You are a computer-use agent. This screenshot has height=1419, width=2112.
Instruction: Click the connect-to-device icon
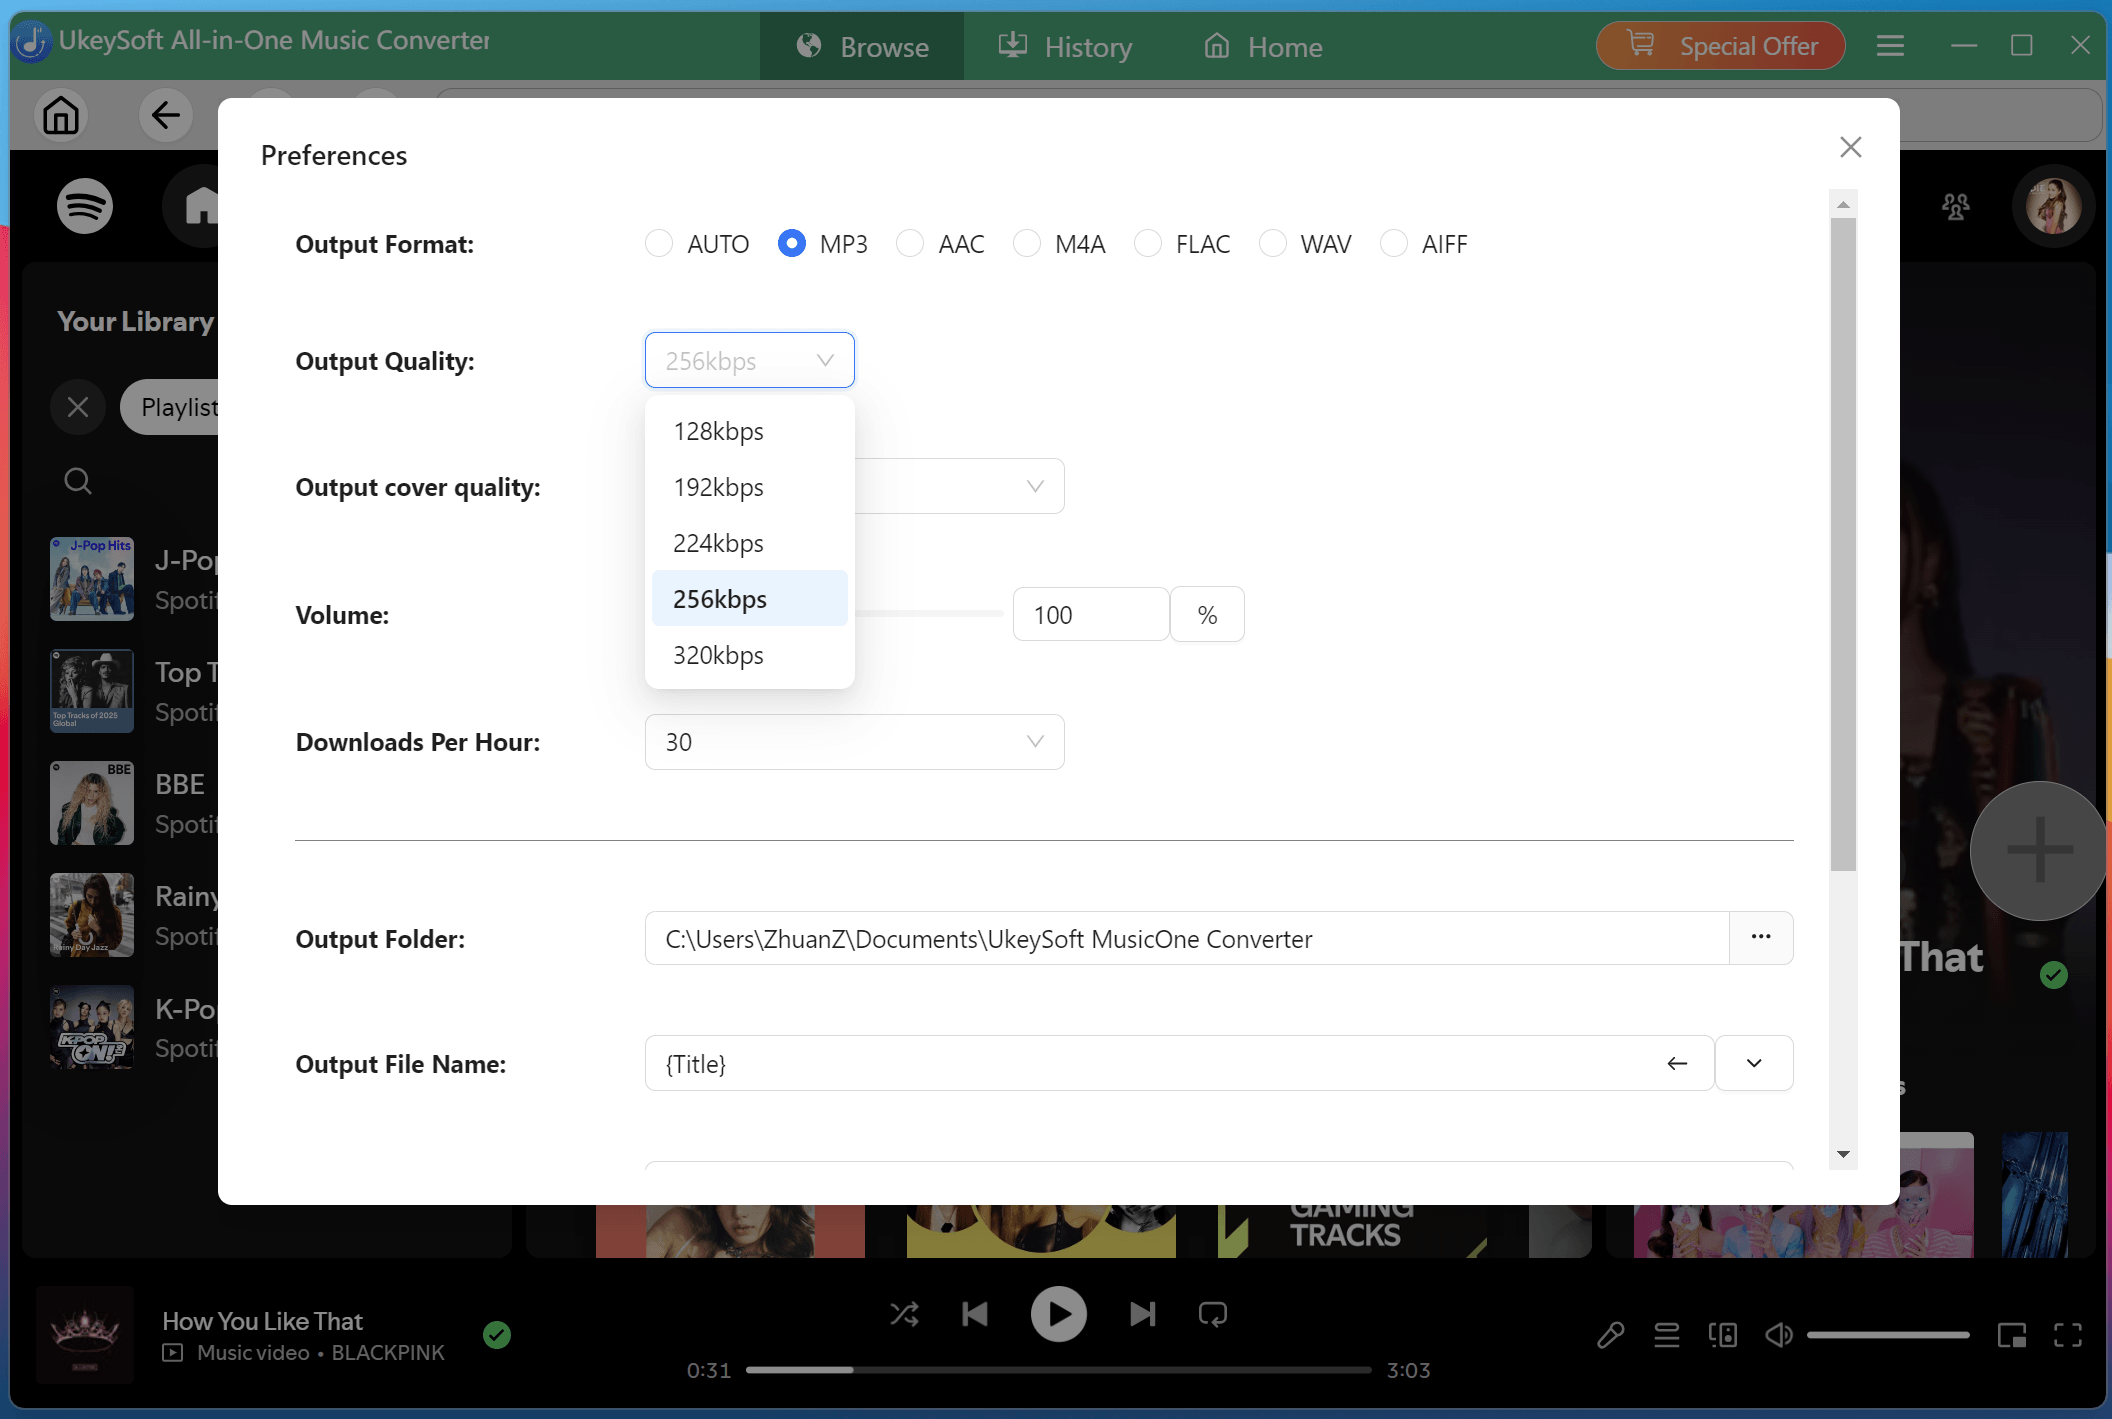tap(1723, 1335)
